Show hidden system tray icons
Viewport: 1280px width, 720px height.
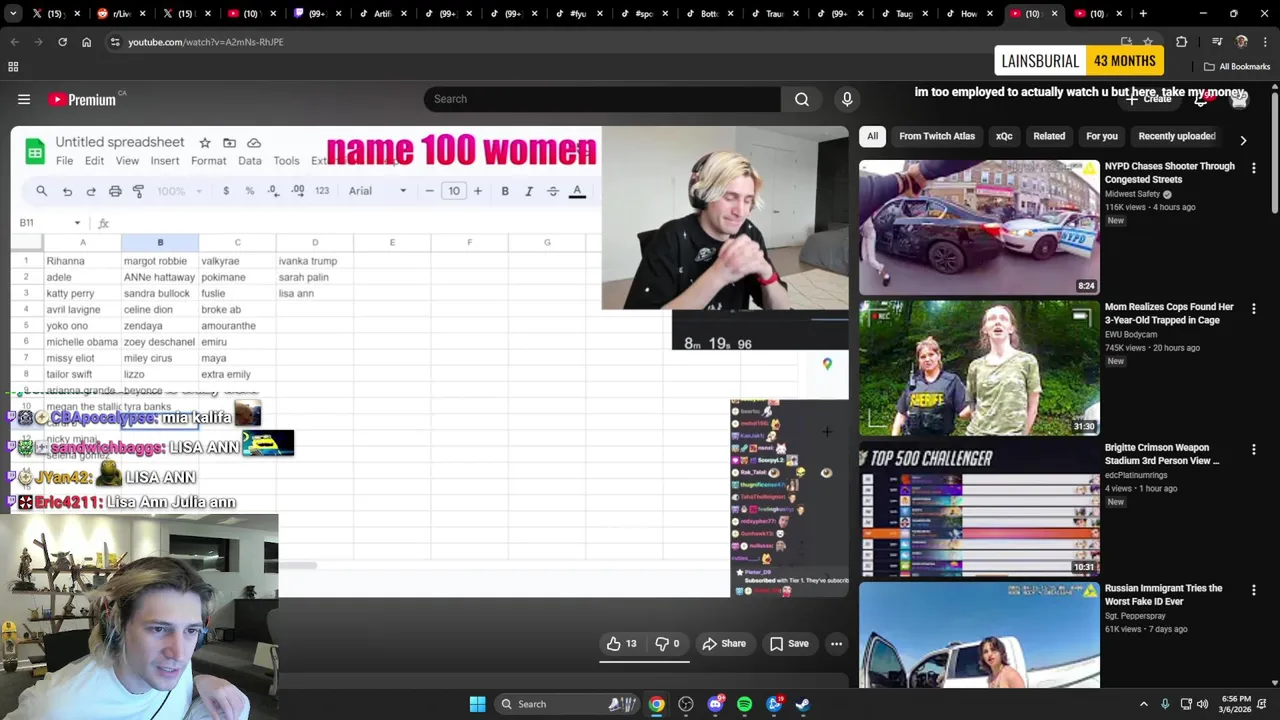pyautogui.click(x=1144, y=704)
